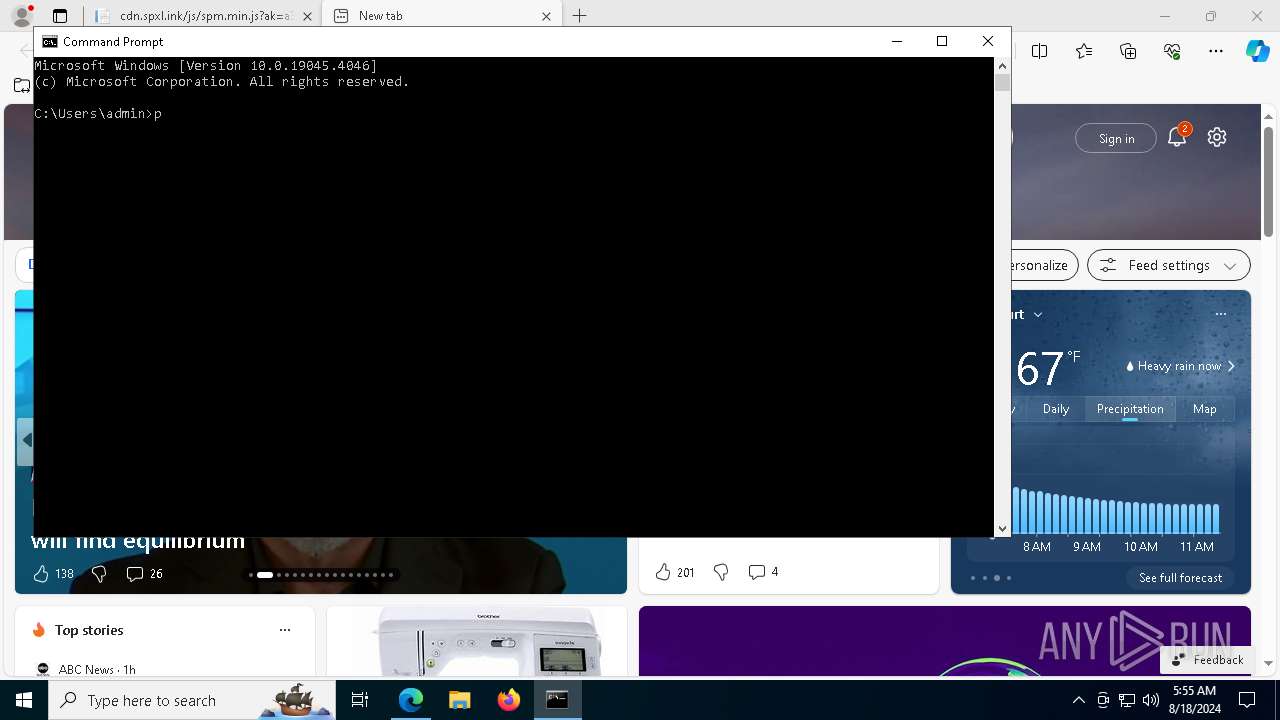The width and height of the screenshot is (1280, 720).
Task: Open network status tray icon
Action: [1127, 700]
